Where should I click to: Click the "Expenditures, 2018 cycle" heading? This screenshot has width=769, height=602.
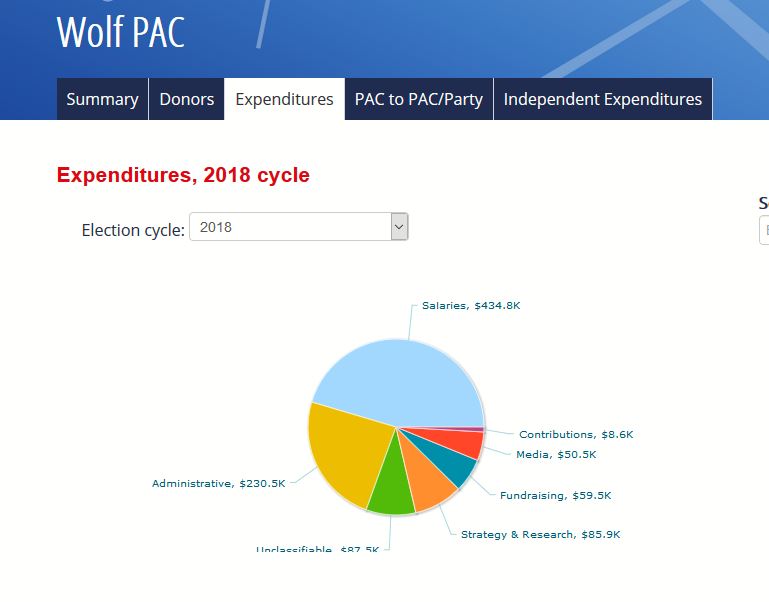coord(183,175)
